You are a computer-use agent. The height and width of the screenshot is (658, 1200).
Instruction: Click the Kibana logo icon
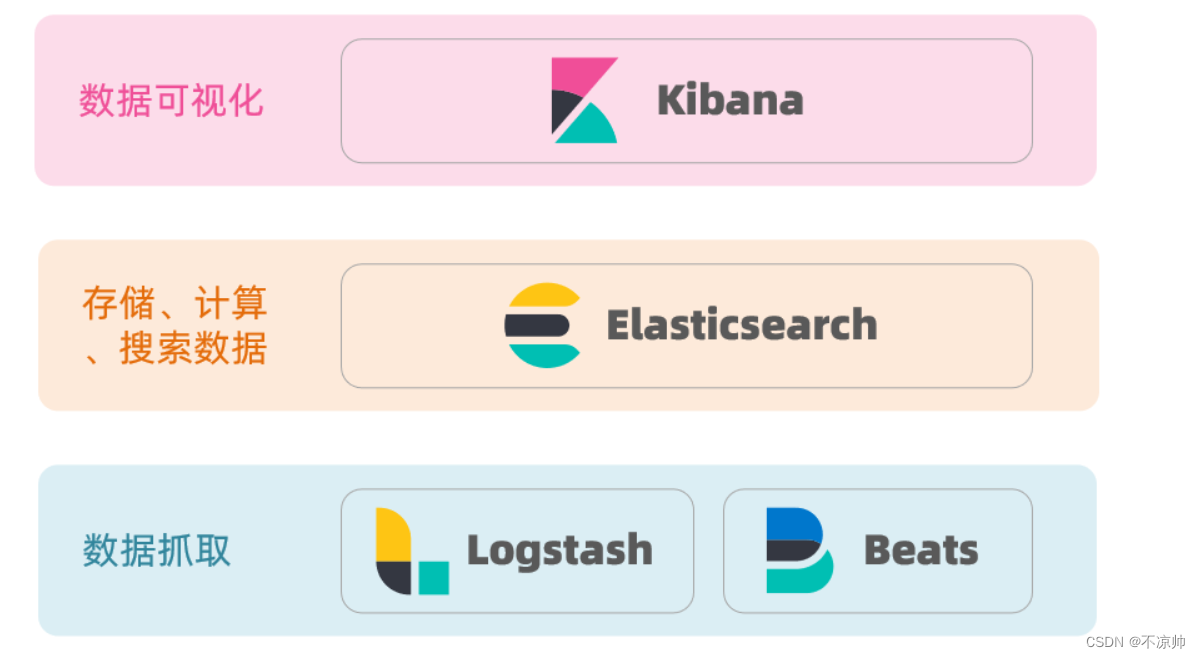[x=584, y=100]
